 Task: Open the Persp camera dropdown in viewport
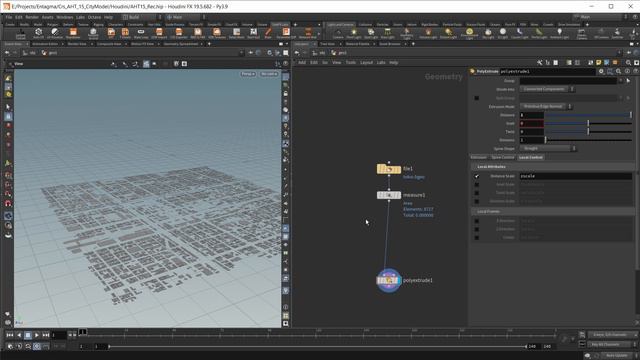248,74
